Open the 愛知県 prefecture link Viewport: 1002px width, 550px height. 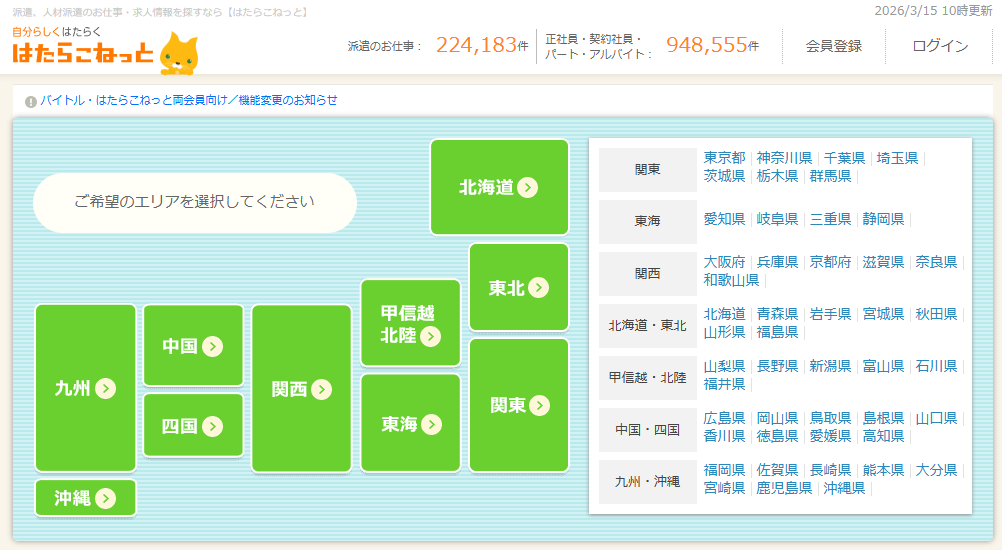pyautogui.click(x=724, y=219)
